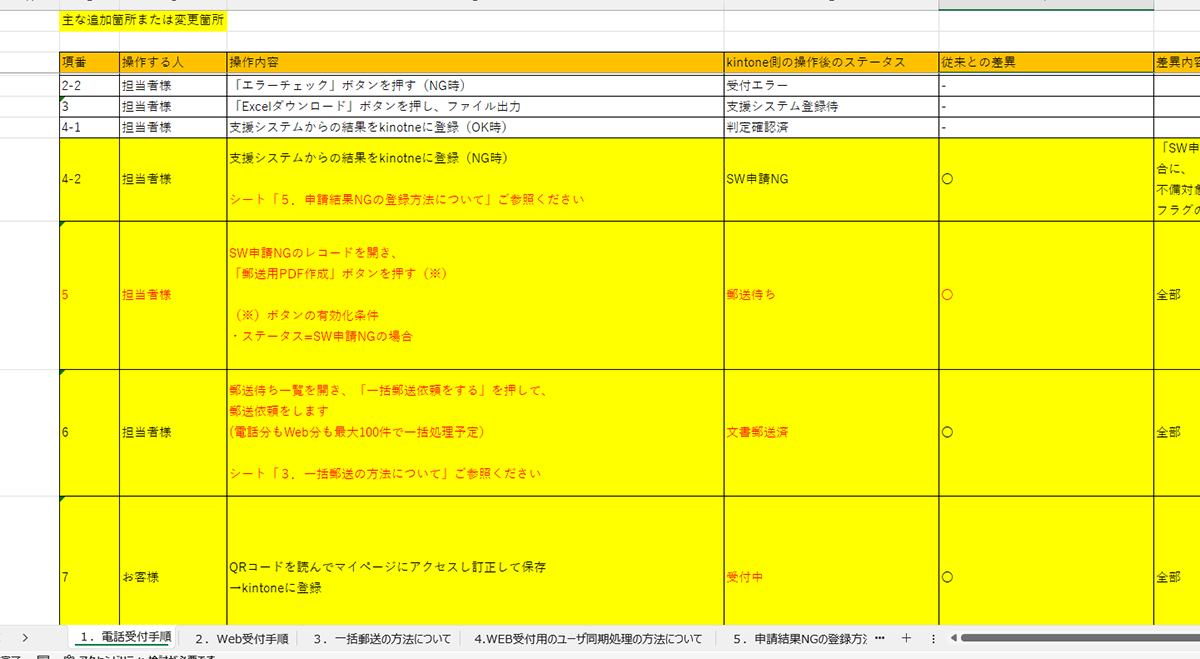Viewport: 1200px width, 659px height.
Task: Switch to the 1．電話受付手順 sheet tab
Action: coord(124,637)
